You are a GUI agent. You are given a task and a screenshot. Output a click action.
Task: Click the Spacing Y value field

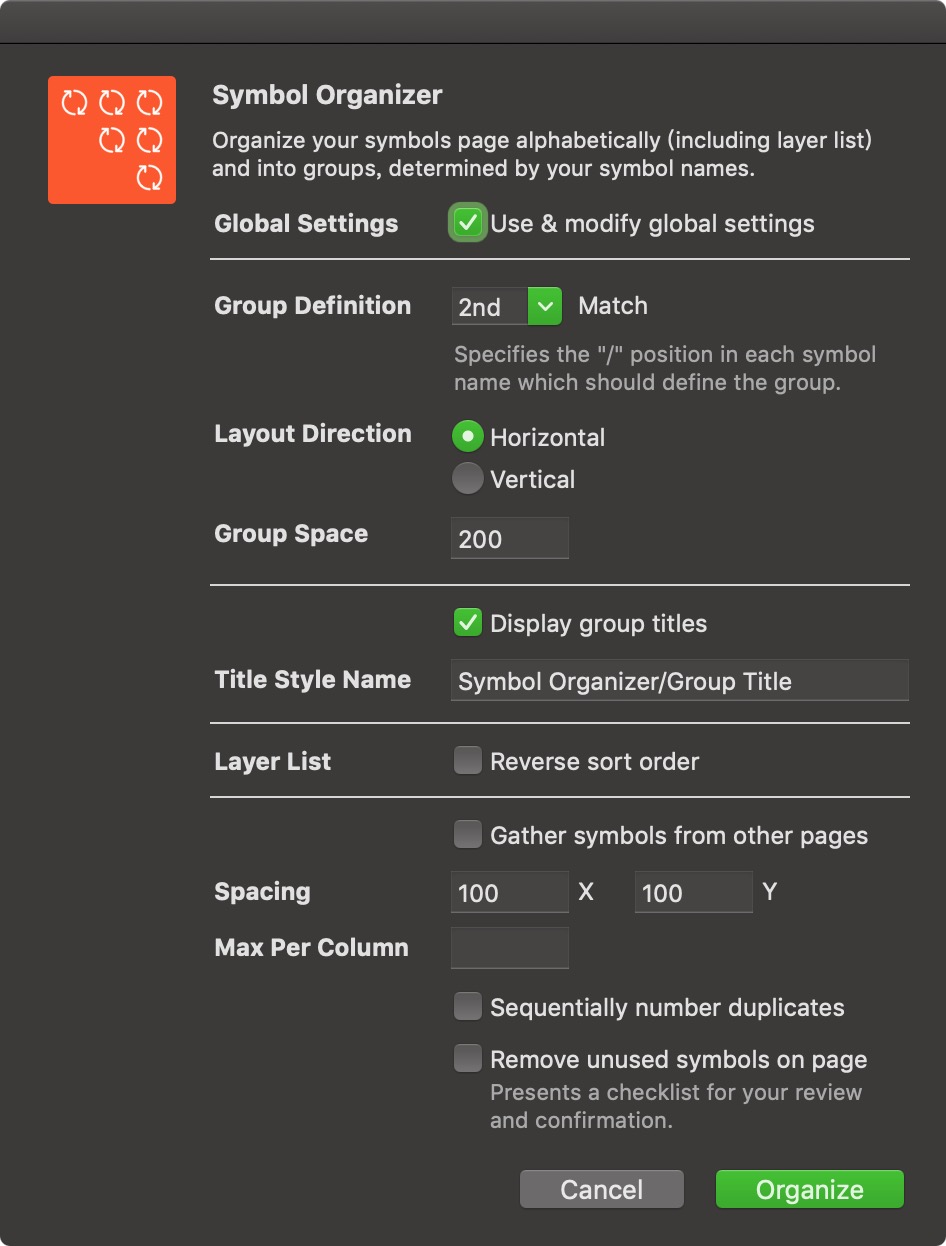[x=693, y=892]
